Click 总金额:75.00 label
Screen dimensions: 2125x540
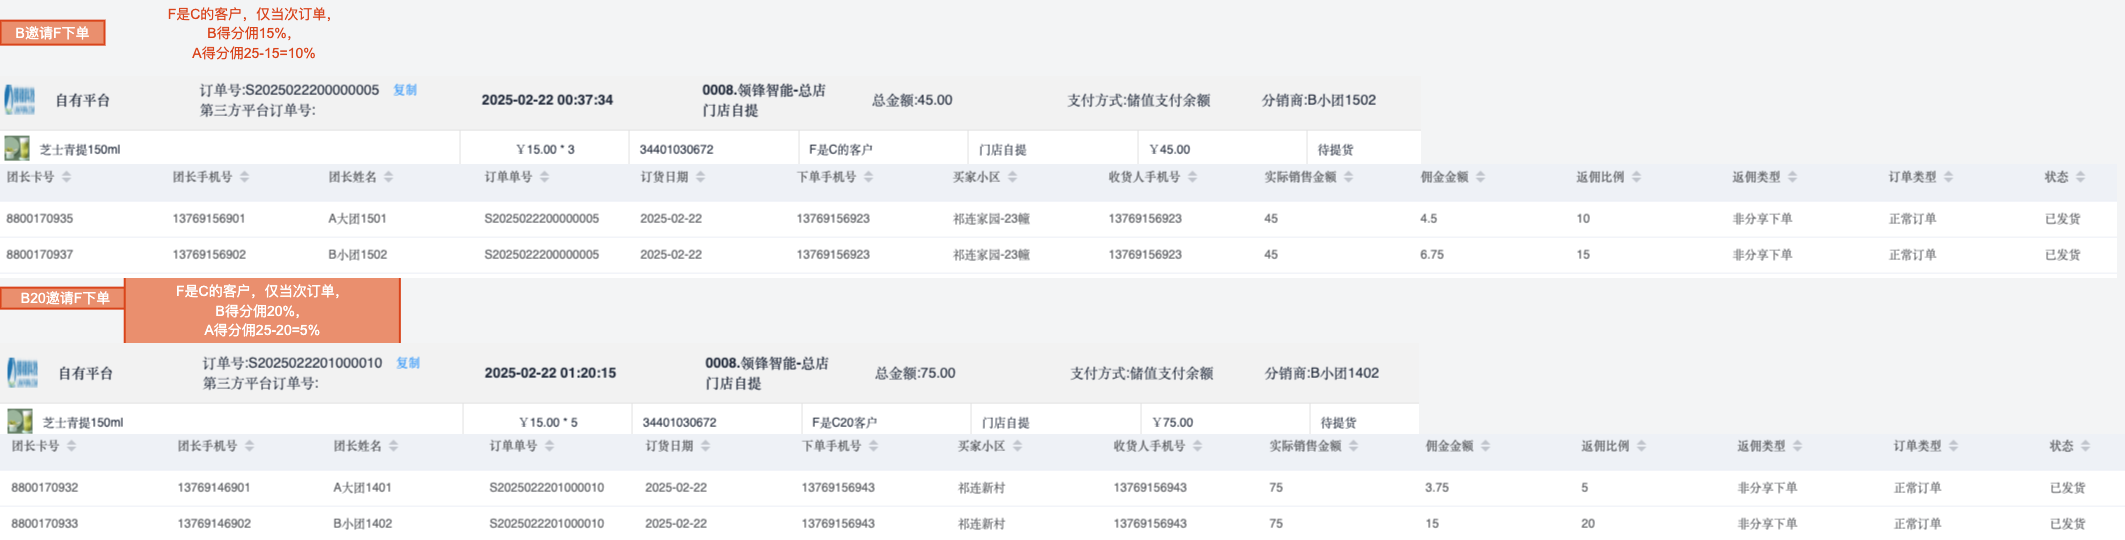tap(915, 373)
